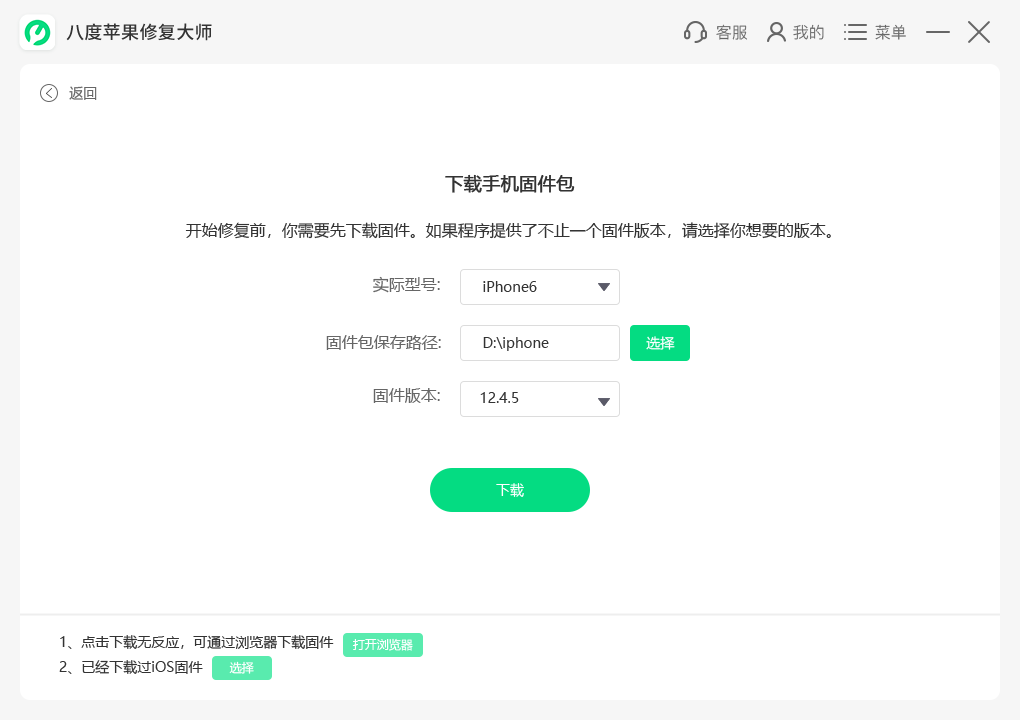Open the 我的 account icon
The height and width of the screenshot is (720, 1020).
776,32
